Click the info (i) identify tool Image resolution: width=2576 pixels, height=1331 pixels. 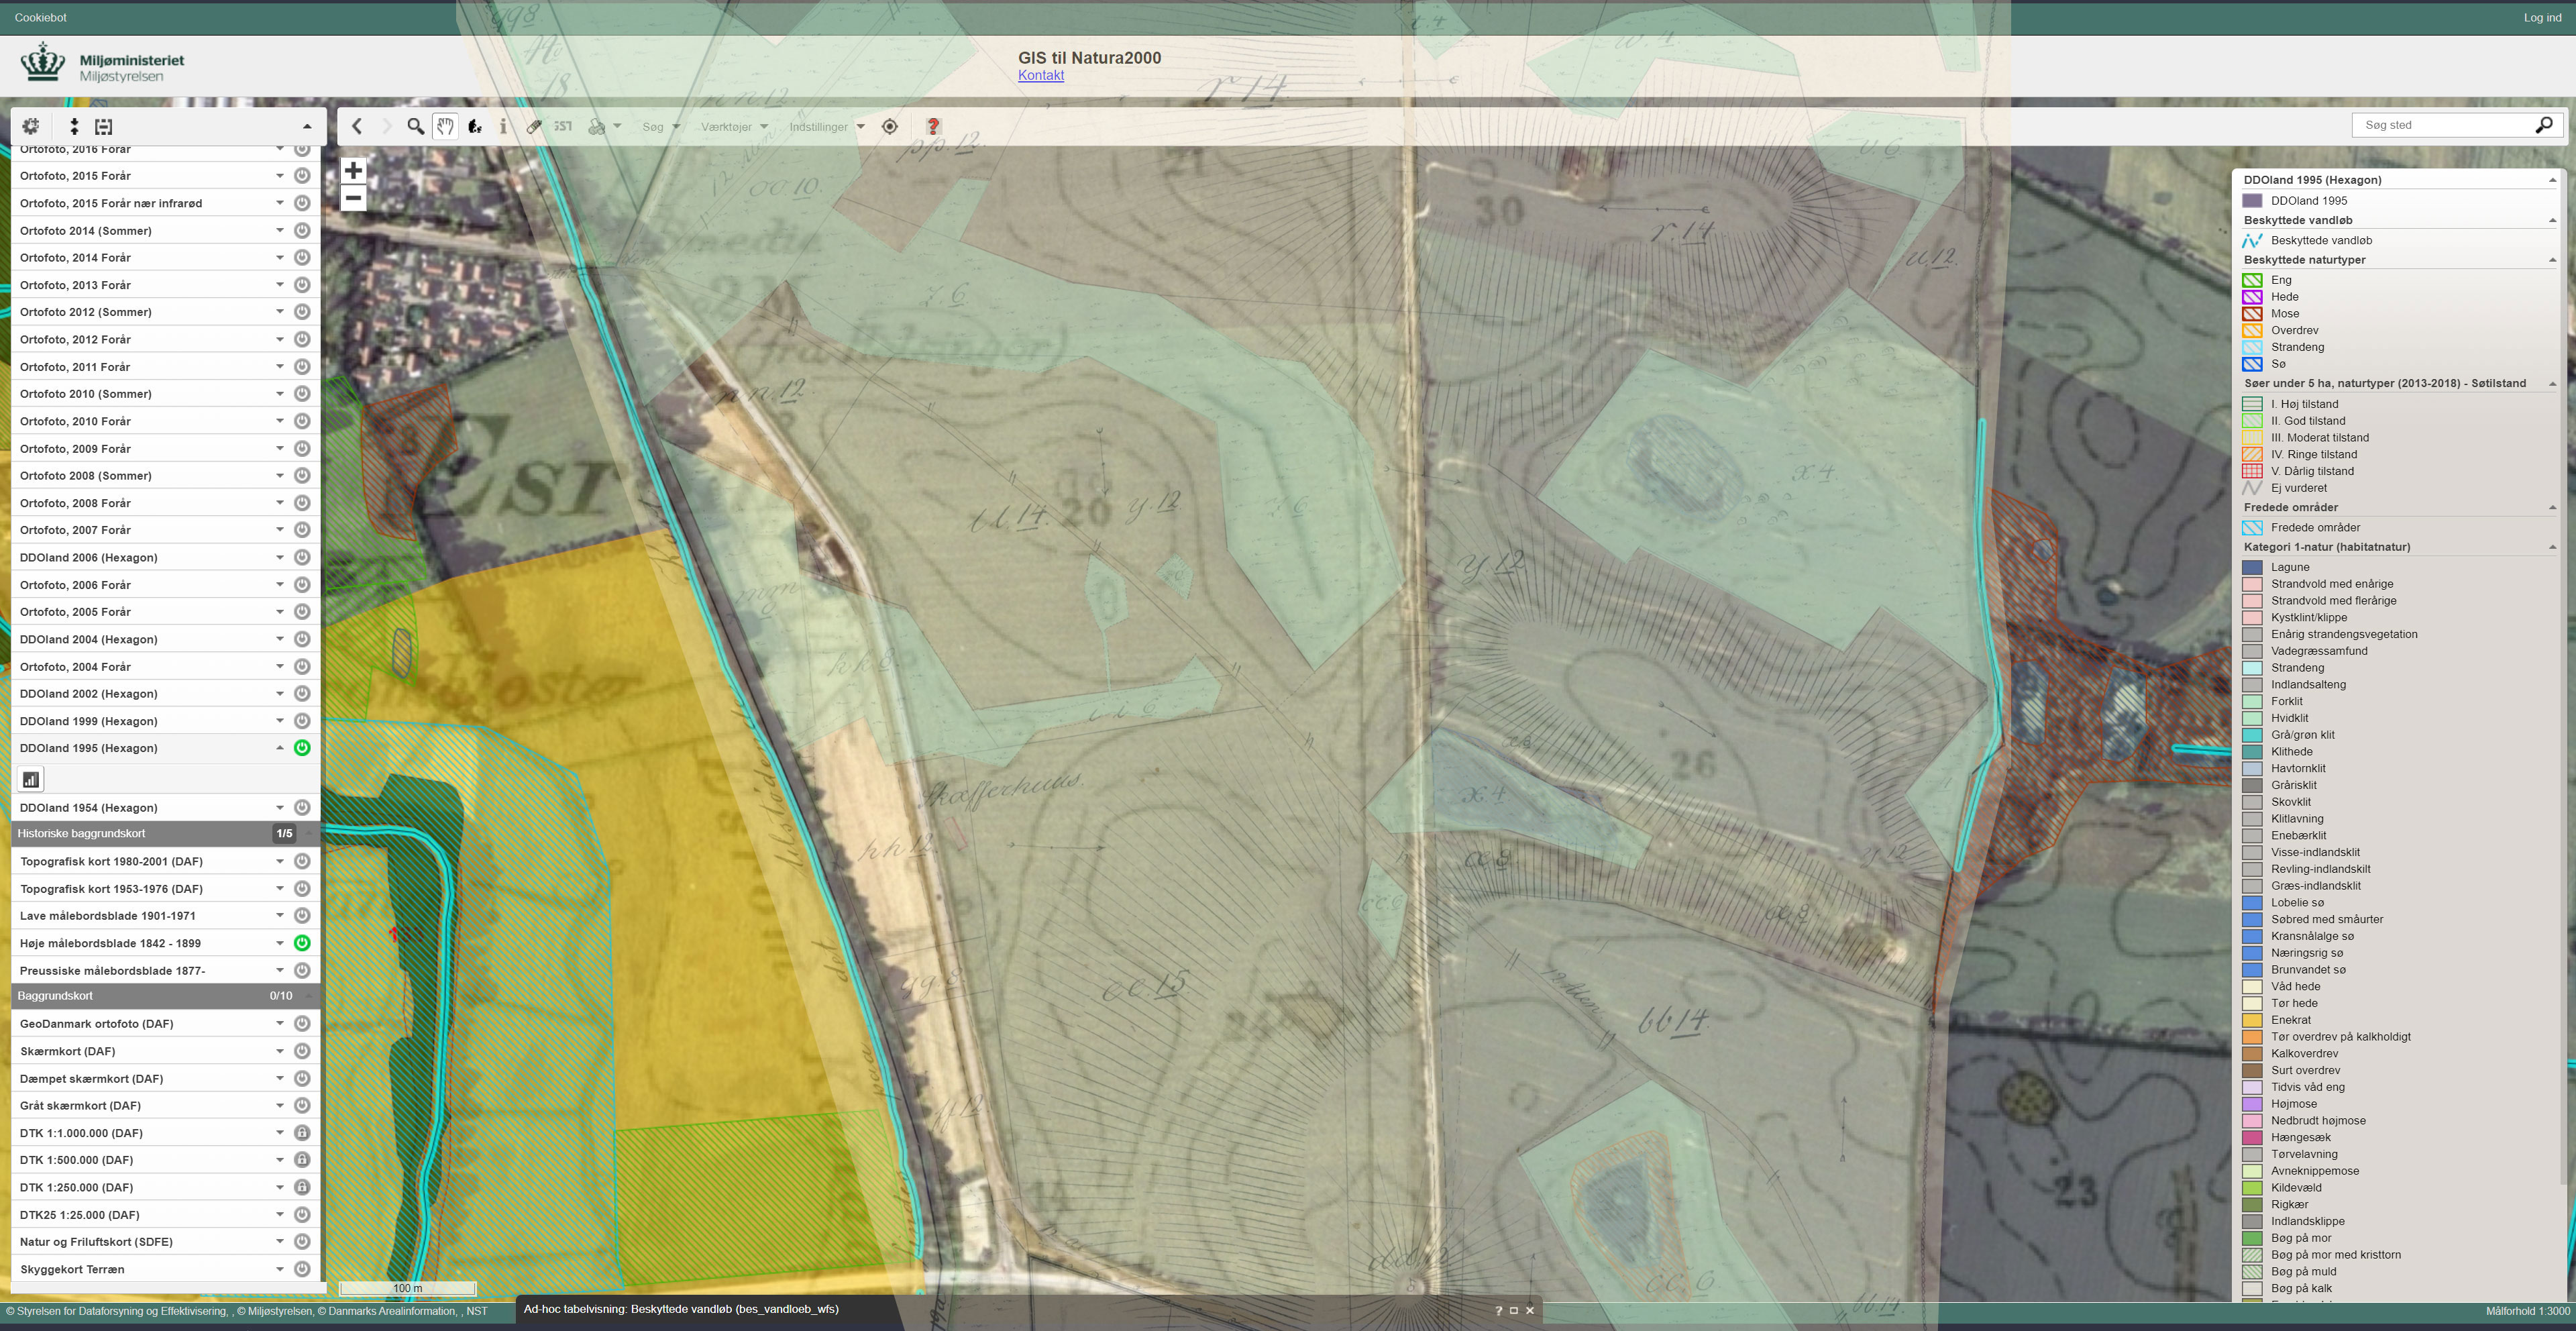503,126
